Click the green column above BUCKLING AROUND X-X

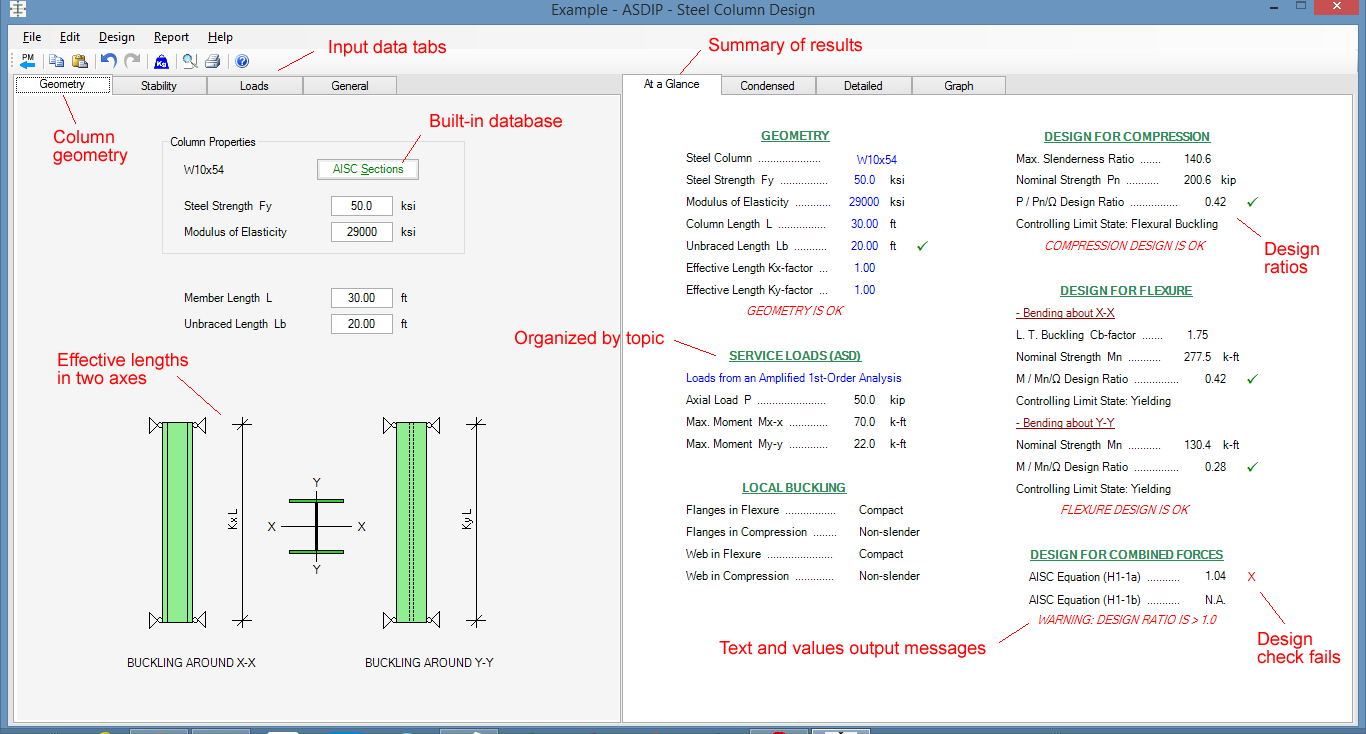pyautogui.click(x=177, y=524)
